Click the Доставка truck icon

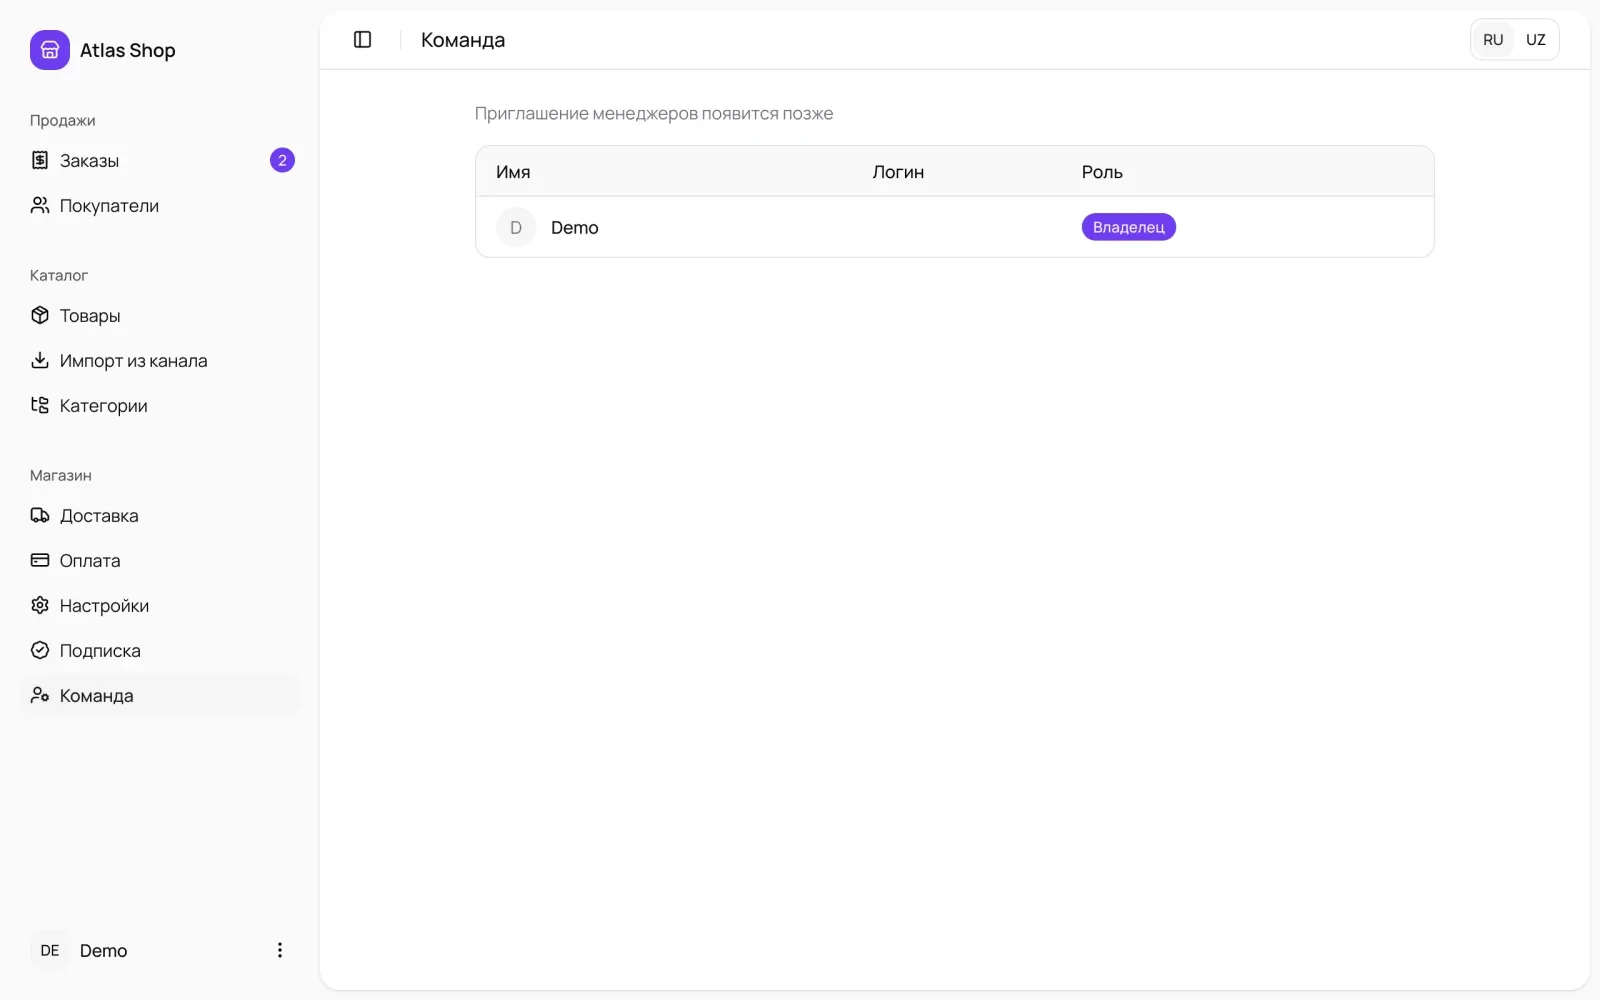40,515
